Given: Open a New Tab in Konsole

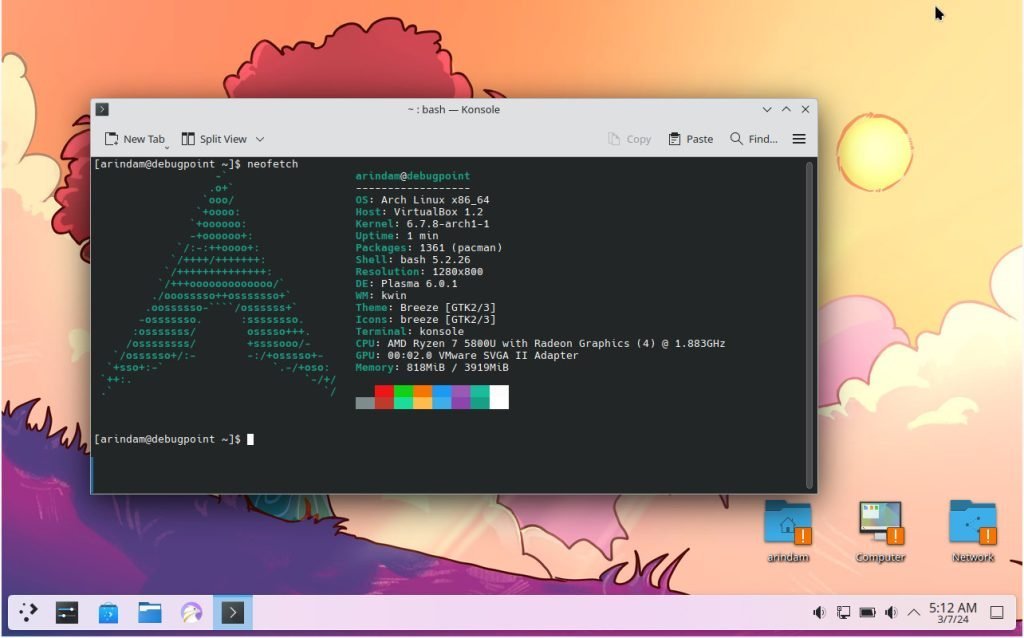Looking at the screenshot, I should pos(135,139).
